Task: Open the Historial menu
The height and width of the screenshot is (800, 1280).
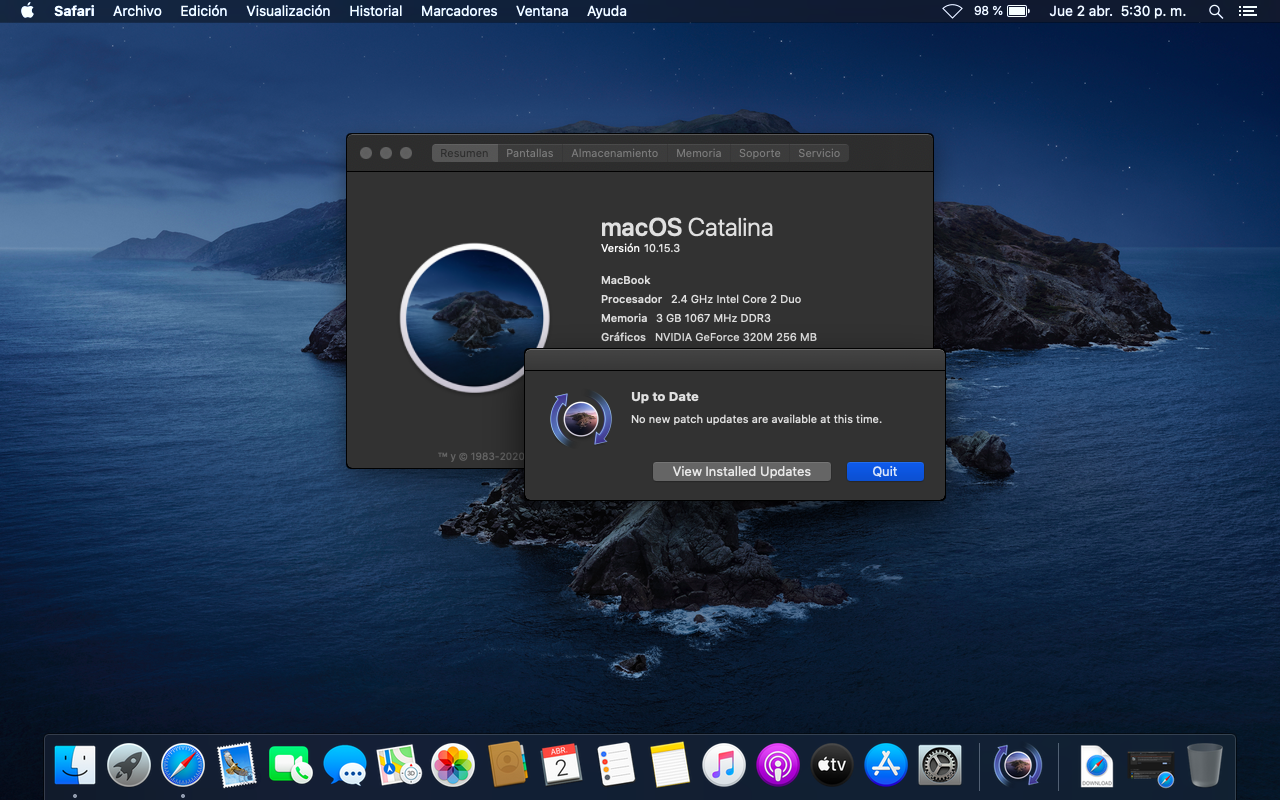Action: click(x=376, y=11)
